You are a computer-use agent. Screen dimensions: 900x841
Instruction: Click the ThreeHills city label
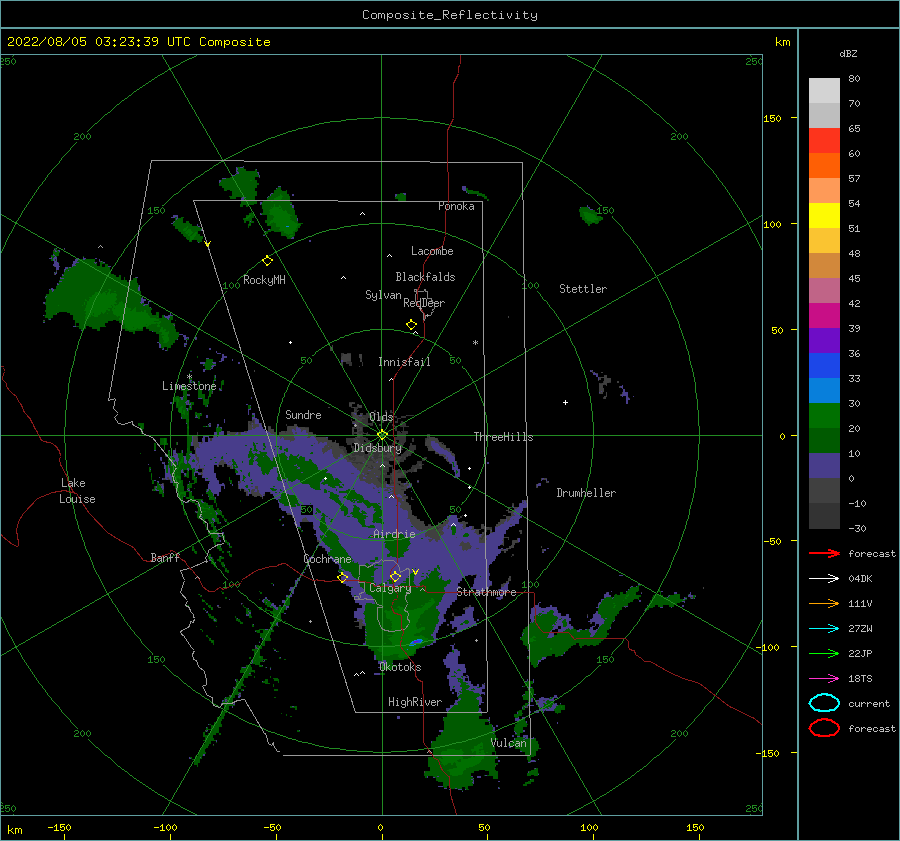503,437
